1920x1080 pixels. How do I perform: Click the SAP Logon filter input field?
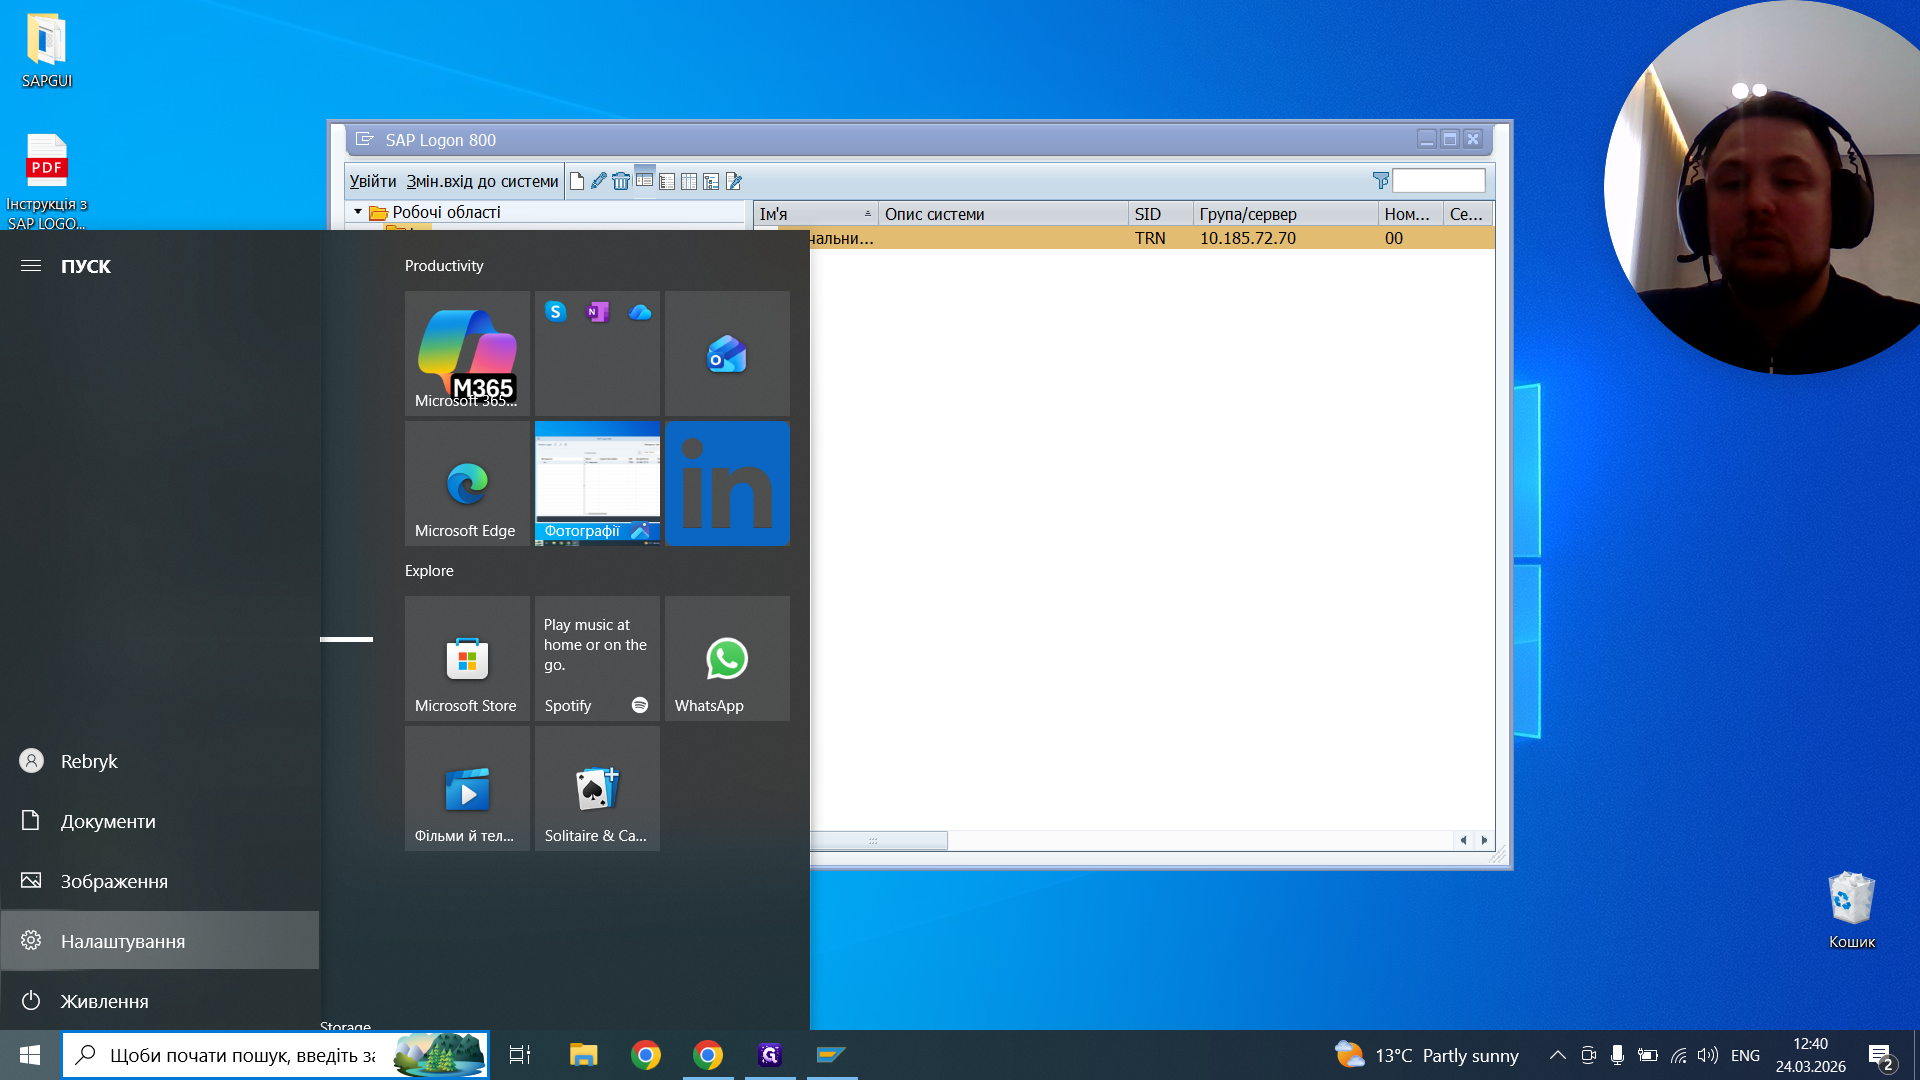1439,180
